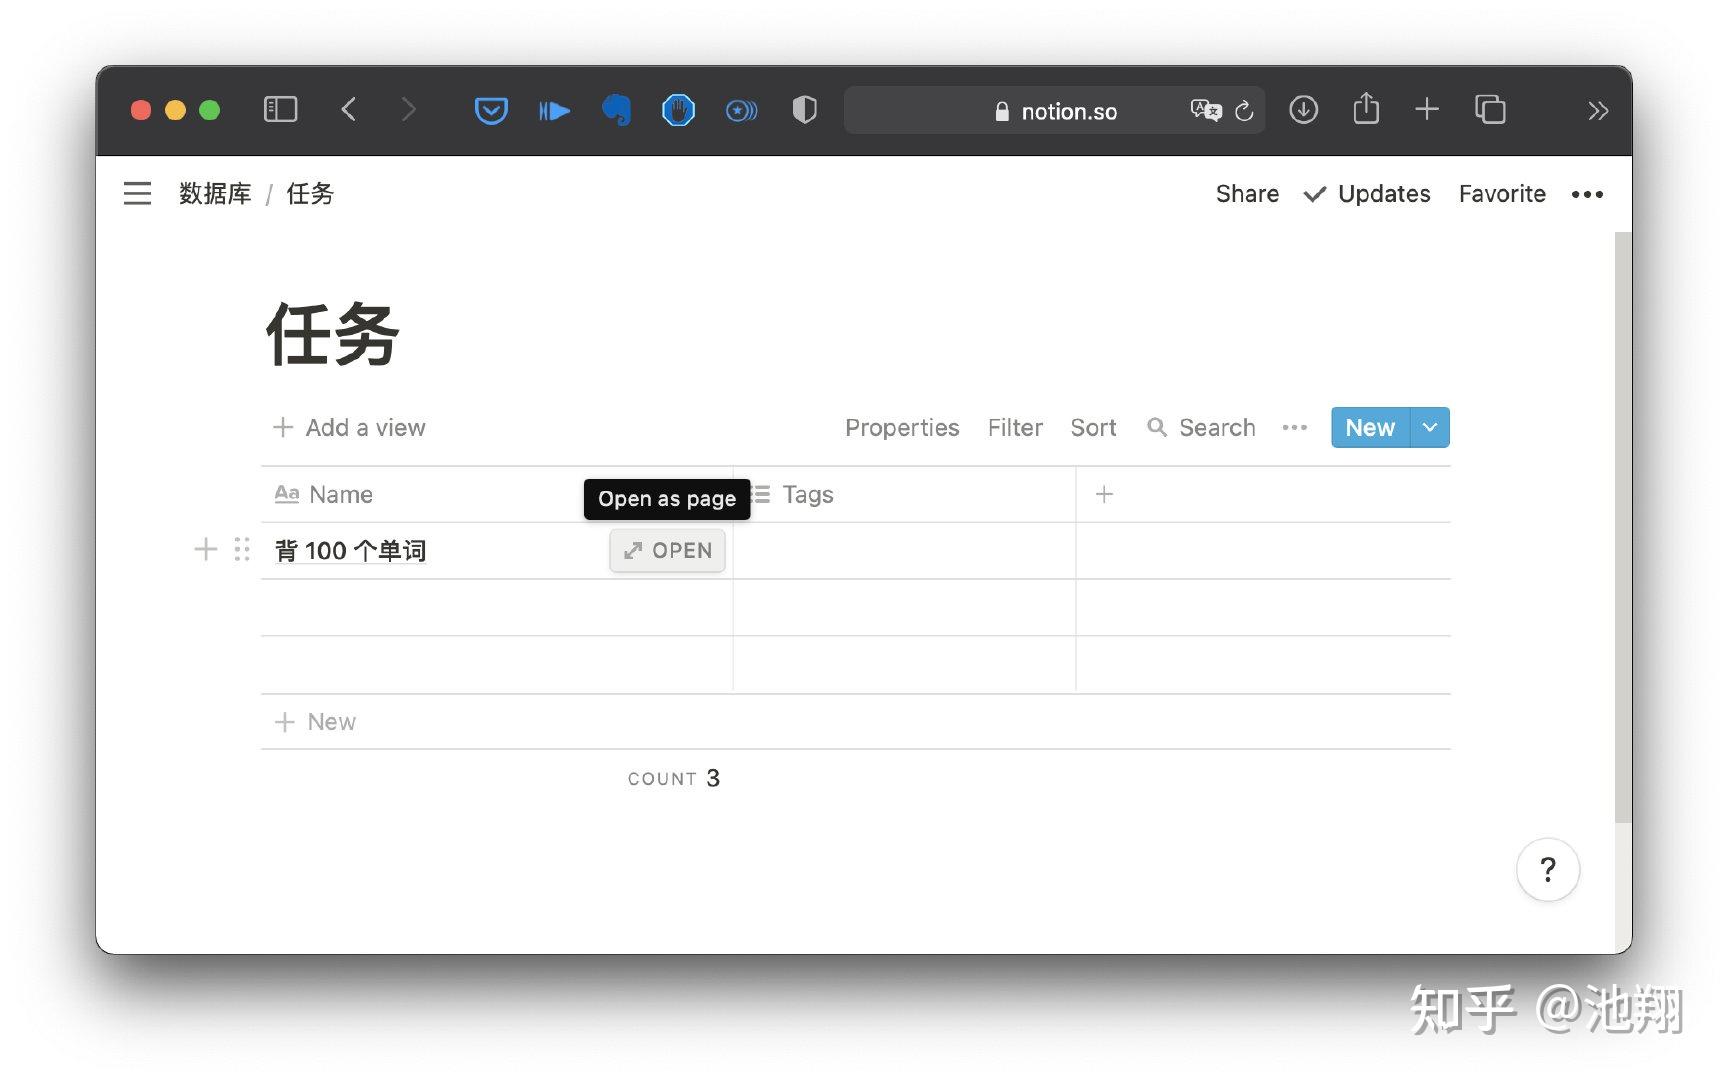Toggle the Updates panel with checkmark icon
Viewport: 1728px width, 1080px height.
point(1367,193)
